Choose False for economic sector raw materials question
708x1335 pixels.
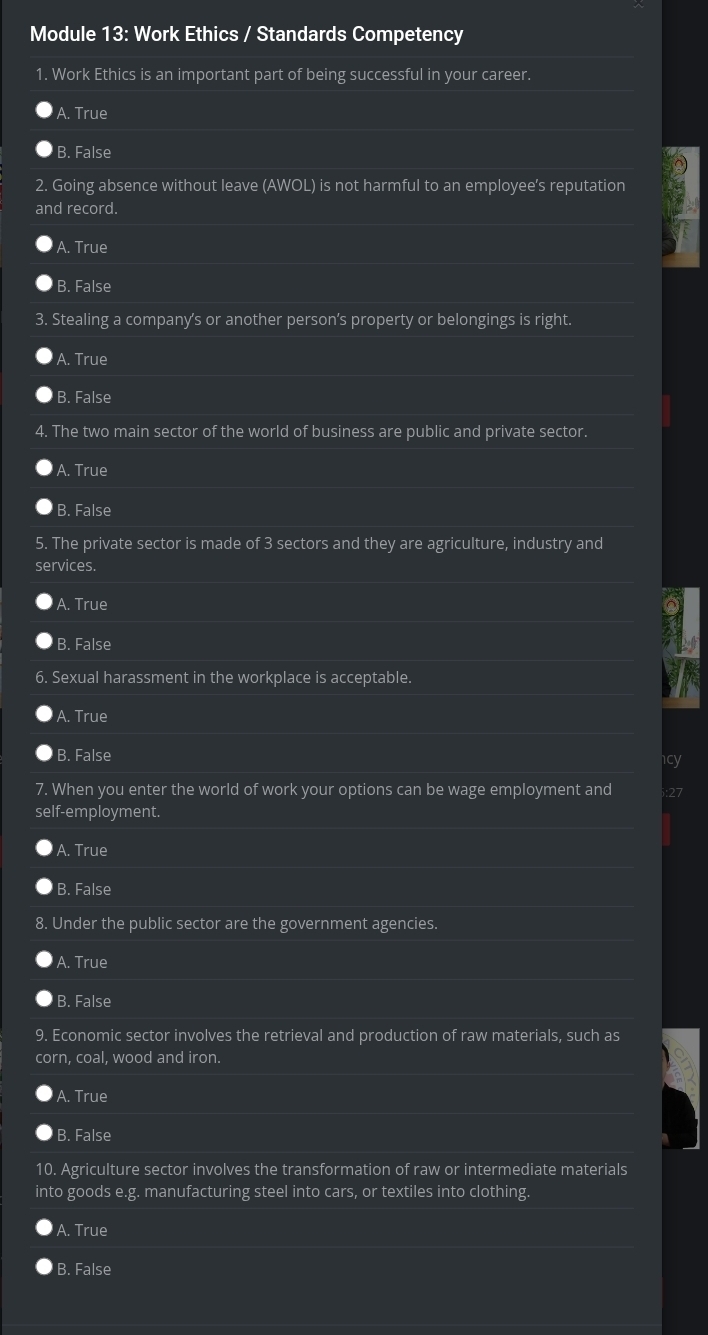[x=44, y=1133]
